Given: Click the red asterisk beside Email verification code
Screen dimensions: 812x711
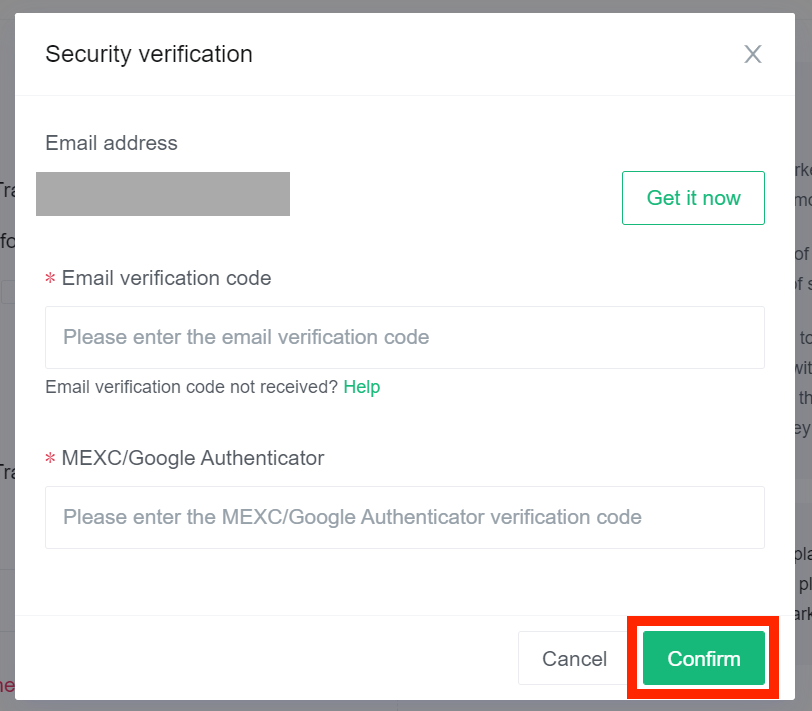Looking at the screenshot, I should click(50, 278).
